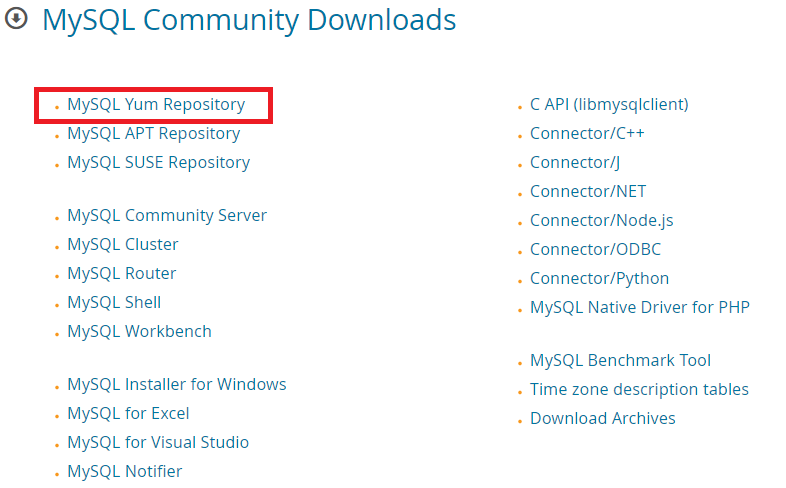Open the Connector/Python link
Viewport: 786px width, 488px height.
(x=600, y=279)
